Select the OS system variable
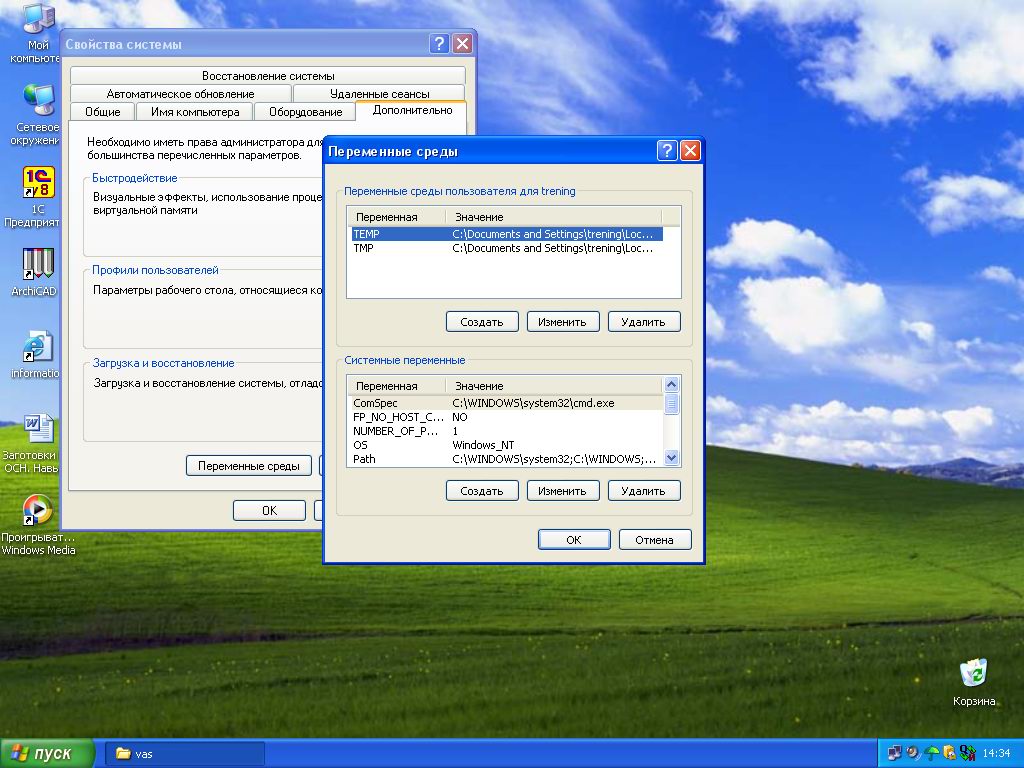 tap(507, 445)
